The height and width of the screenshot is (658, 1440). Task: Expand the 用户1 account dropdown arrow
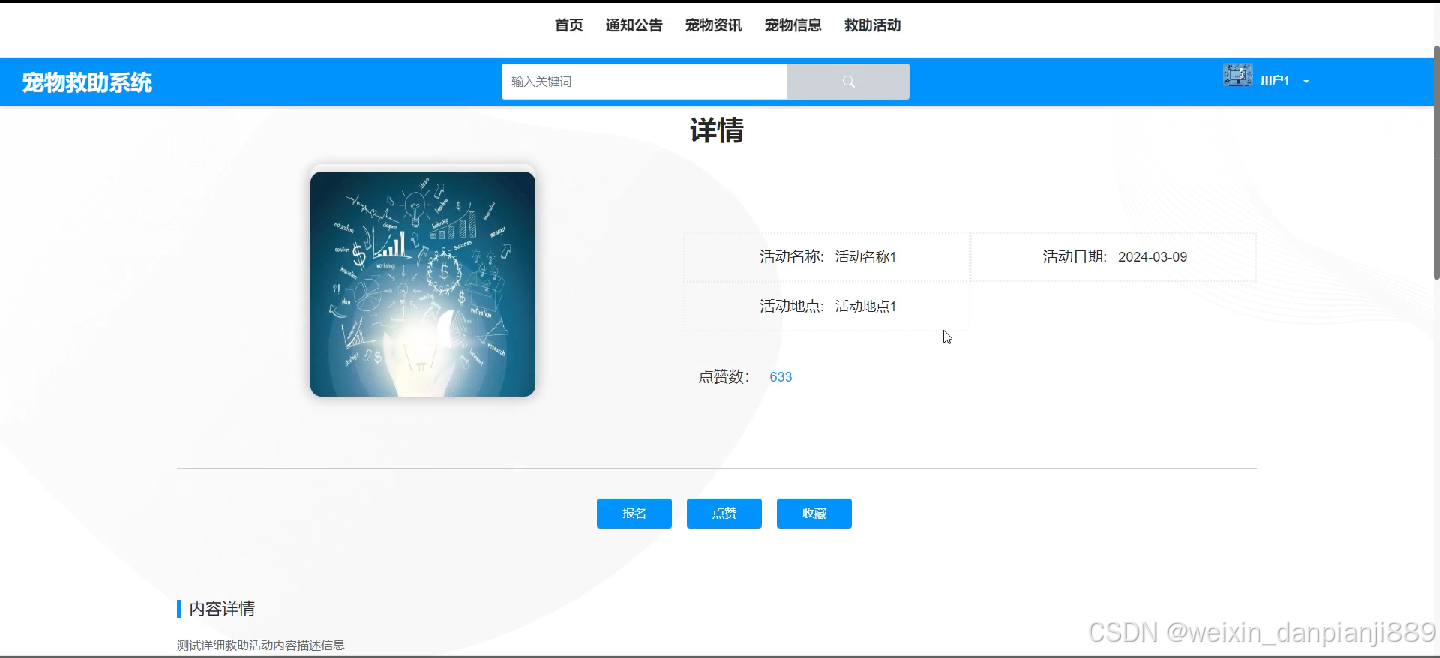[x=1306, y=82]
